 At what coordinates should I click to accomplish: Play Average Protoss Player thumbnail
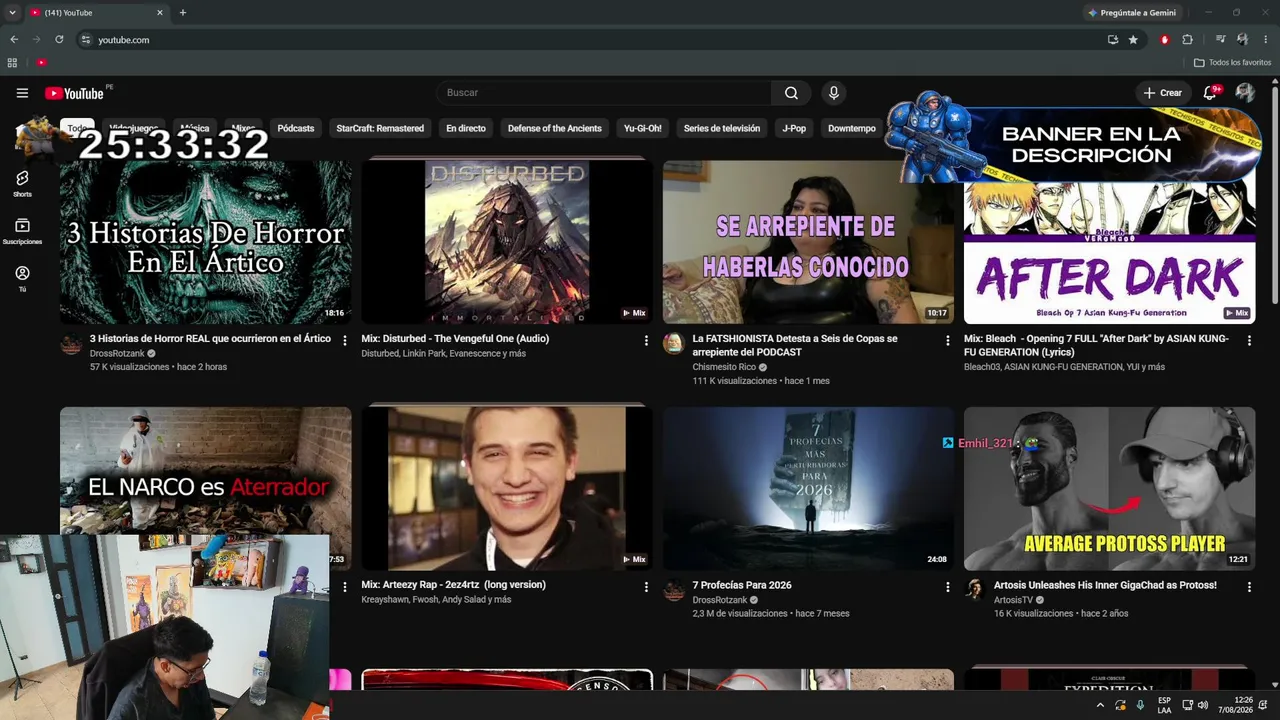(x=1109, y=488)
